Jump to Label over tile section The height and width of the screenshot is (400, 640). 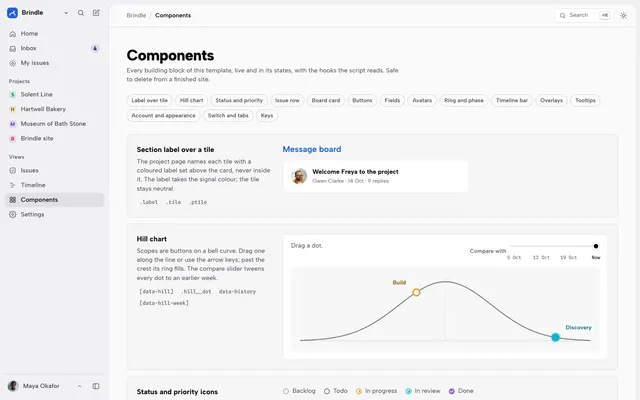[x=149, y=100]
